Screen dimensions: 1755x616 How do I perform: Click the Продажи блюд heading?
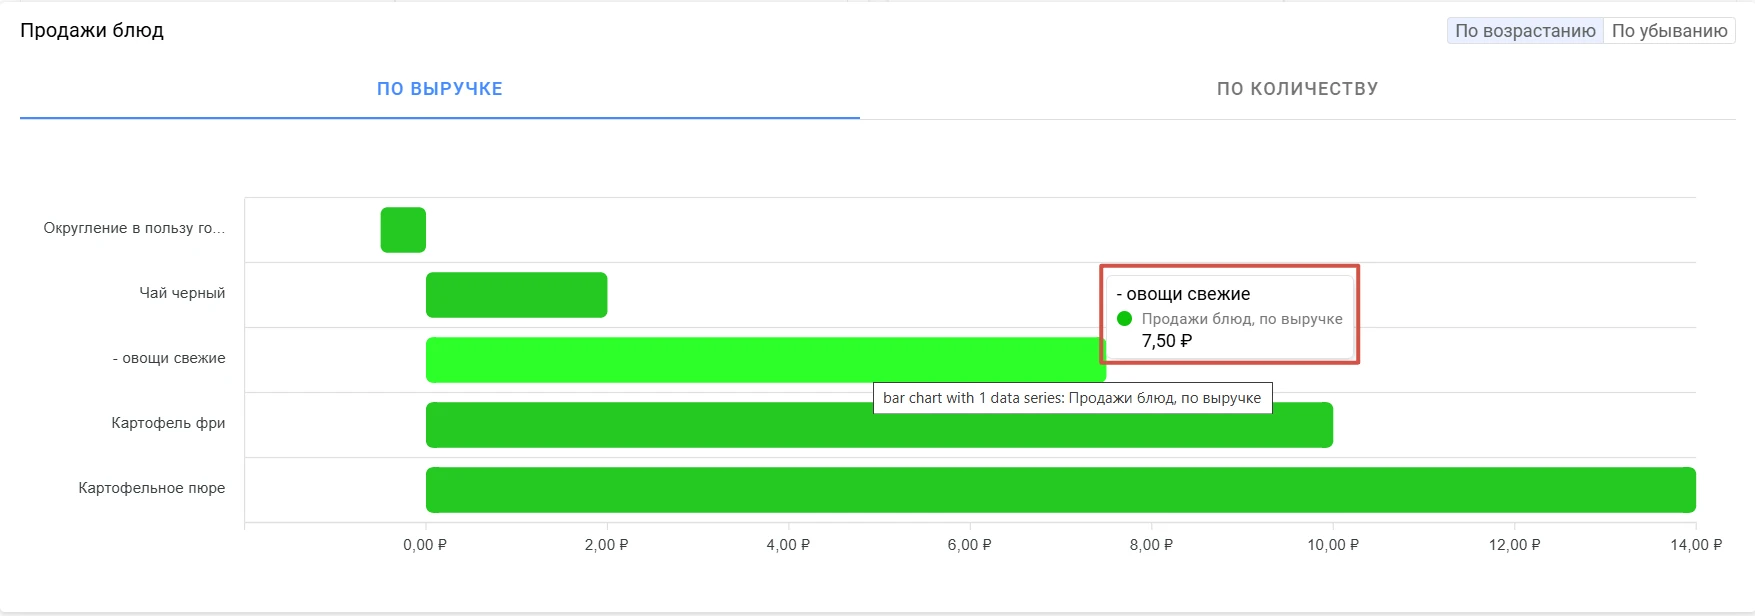pos(92,30)
